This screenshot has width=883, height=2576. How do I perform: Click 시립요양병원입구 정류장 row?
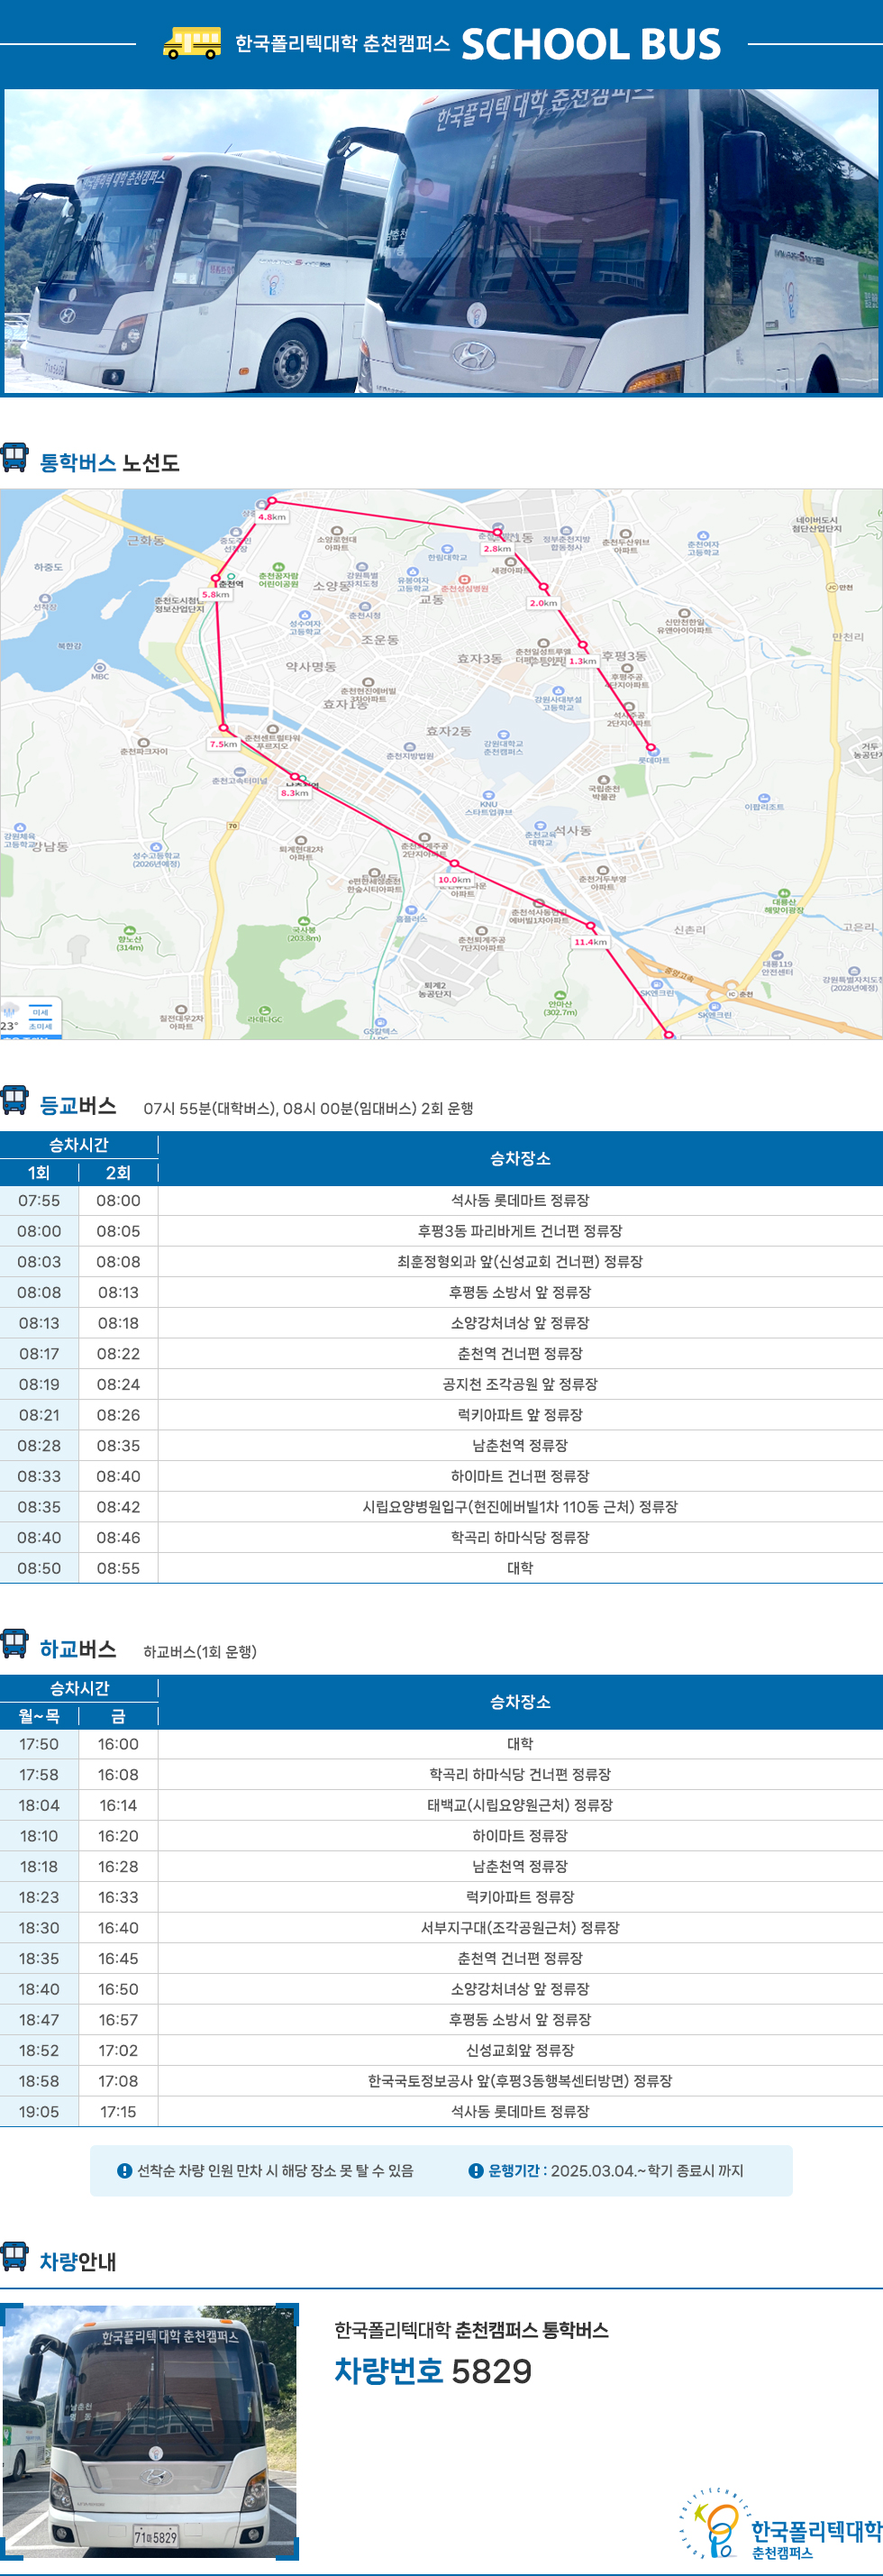point(520,1507)
